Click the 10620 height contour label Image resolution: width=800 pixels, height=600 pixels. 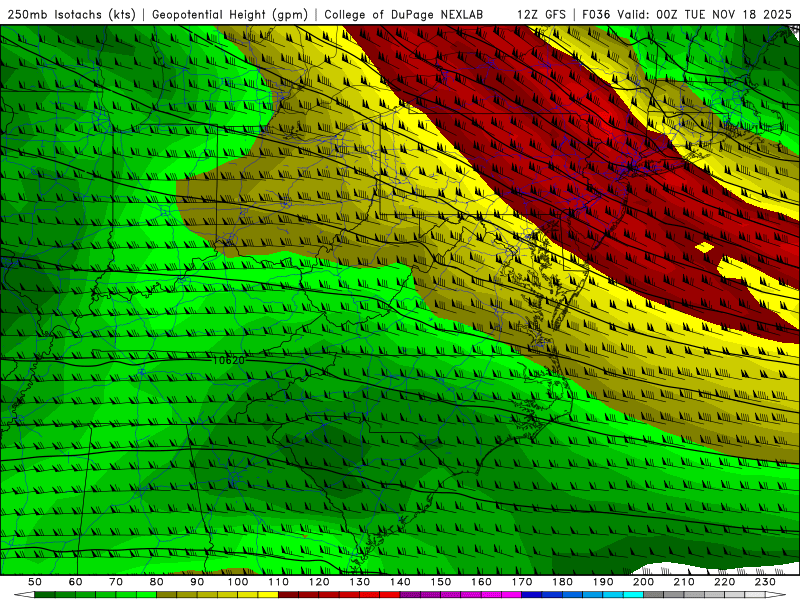point(229,360)
